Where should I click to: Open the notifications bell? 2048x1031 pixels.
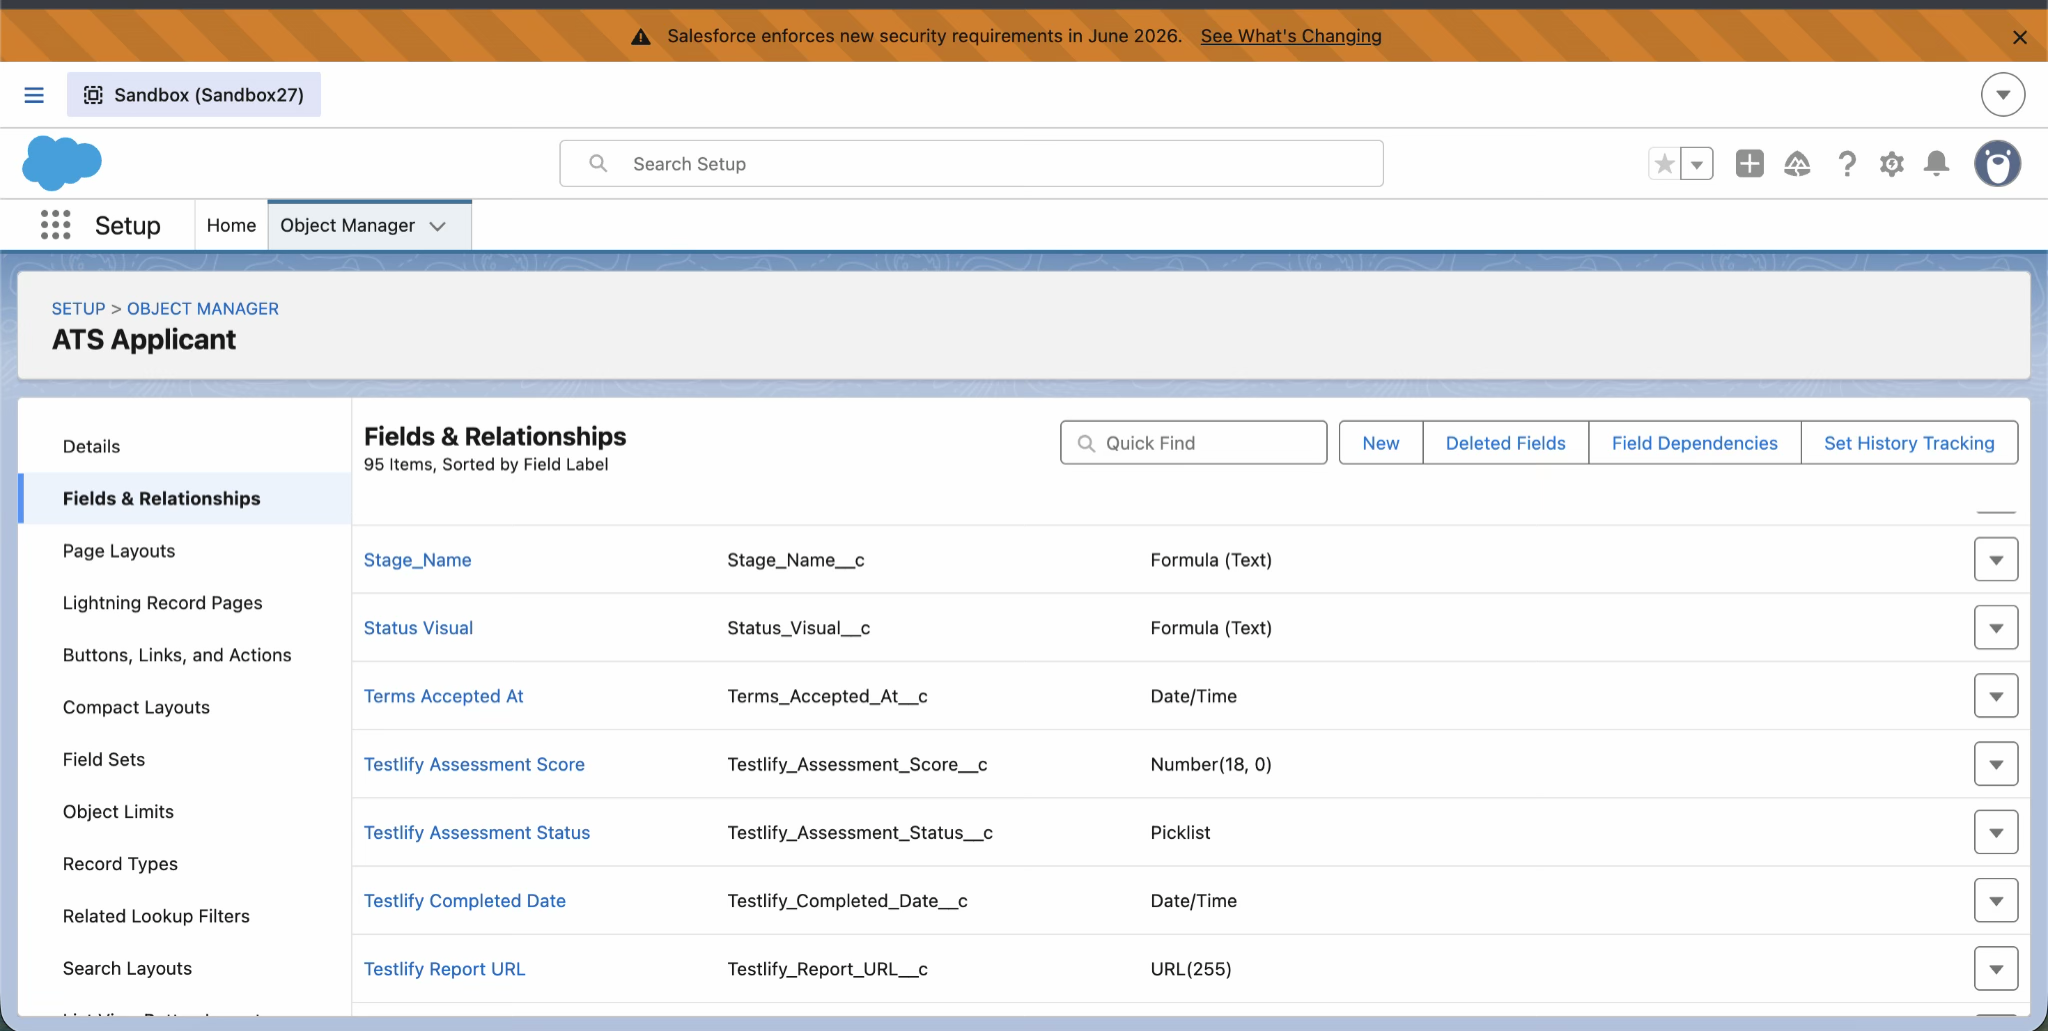tap(1937, 163)
